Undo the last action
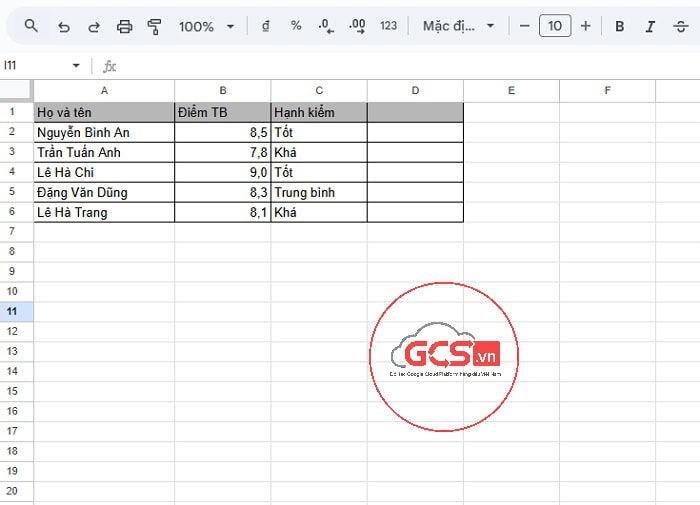This screenshot has height=505, width=700. click(64, 26)
